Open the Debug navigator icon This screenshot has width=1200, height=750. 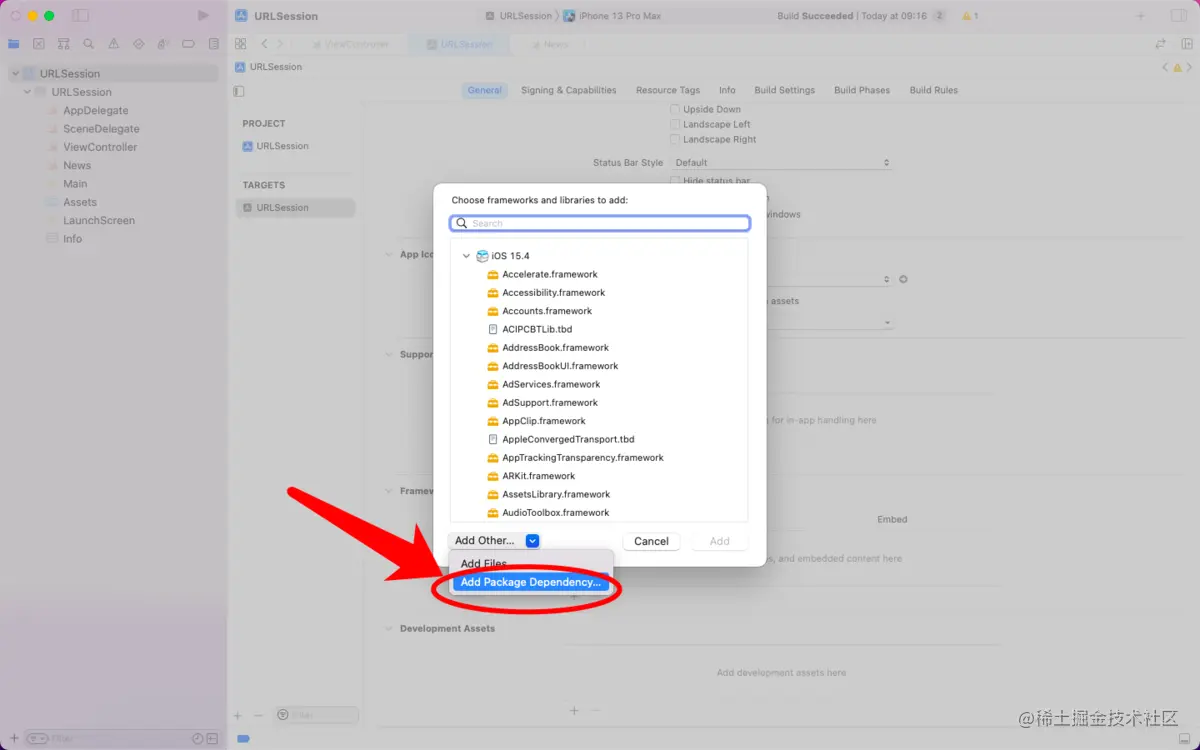coord(164,44)
